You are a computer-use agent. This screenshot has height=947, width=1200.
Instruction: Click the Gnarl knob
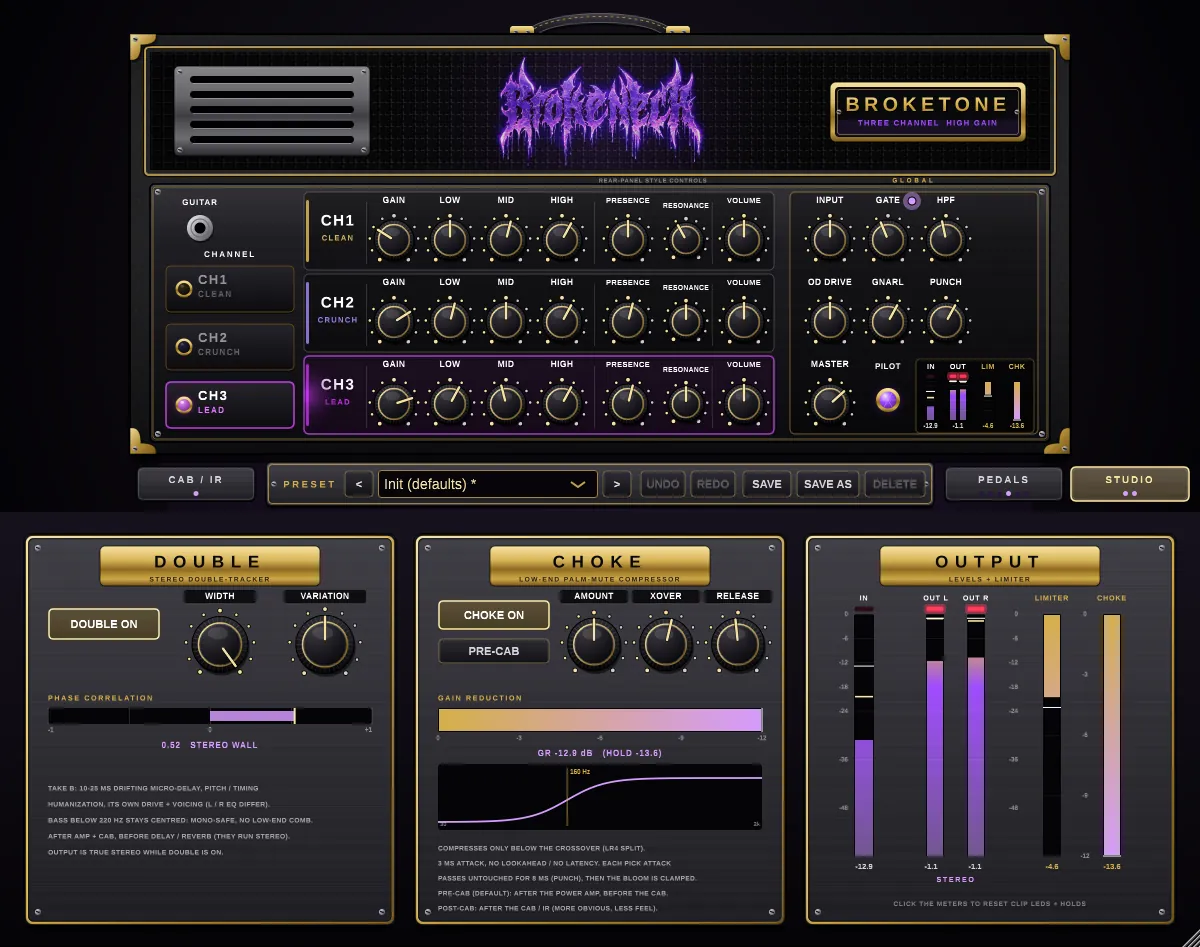click(x=888, y=322)
